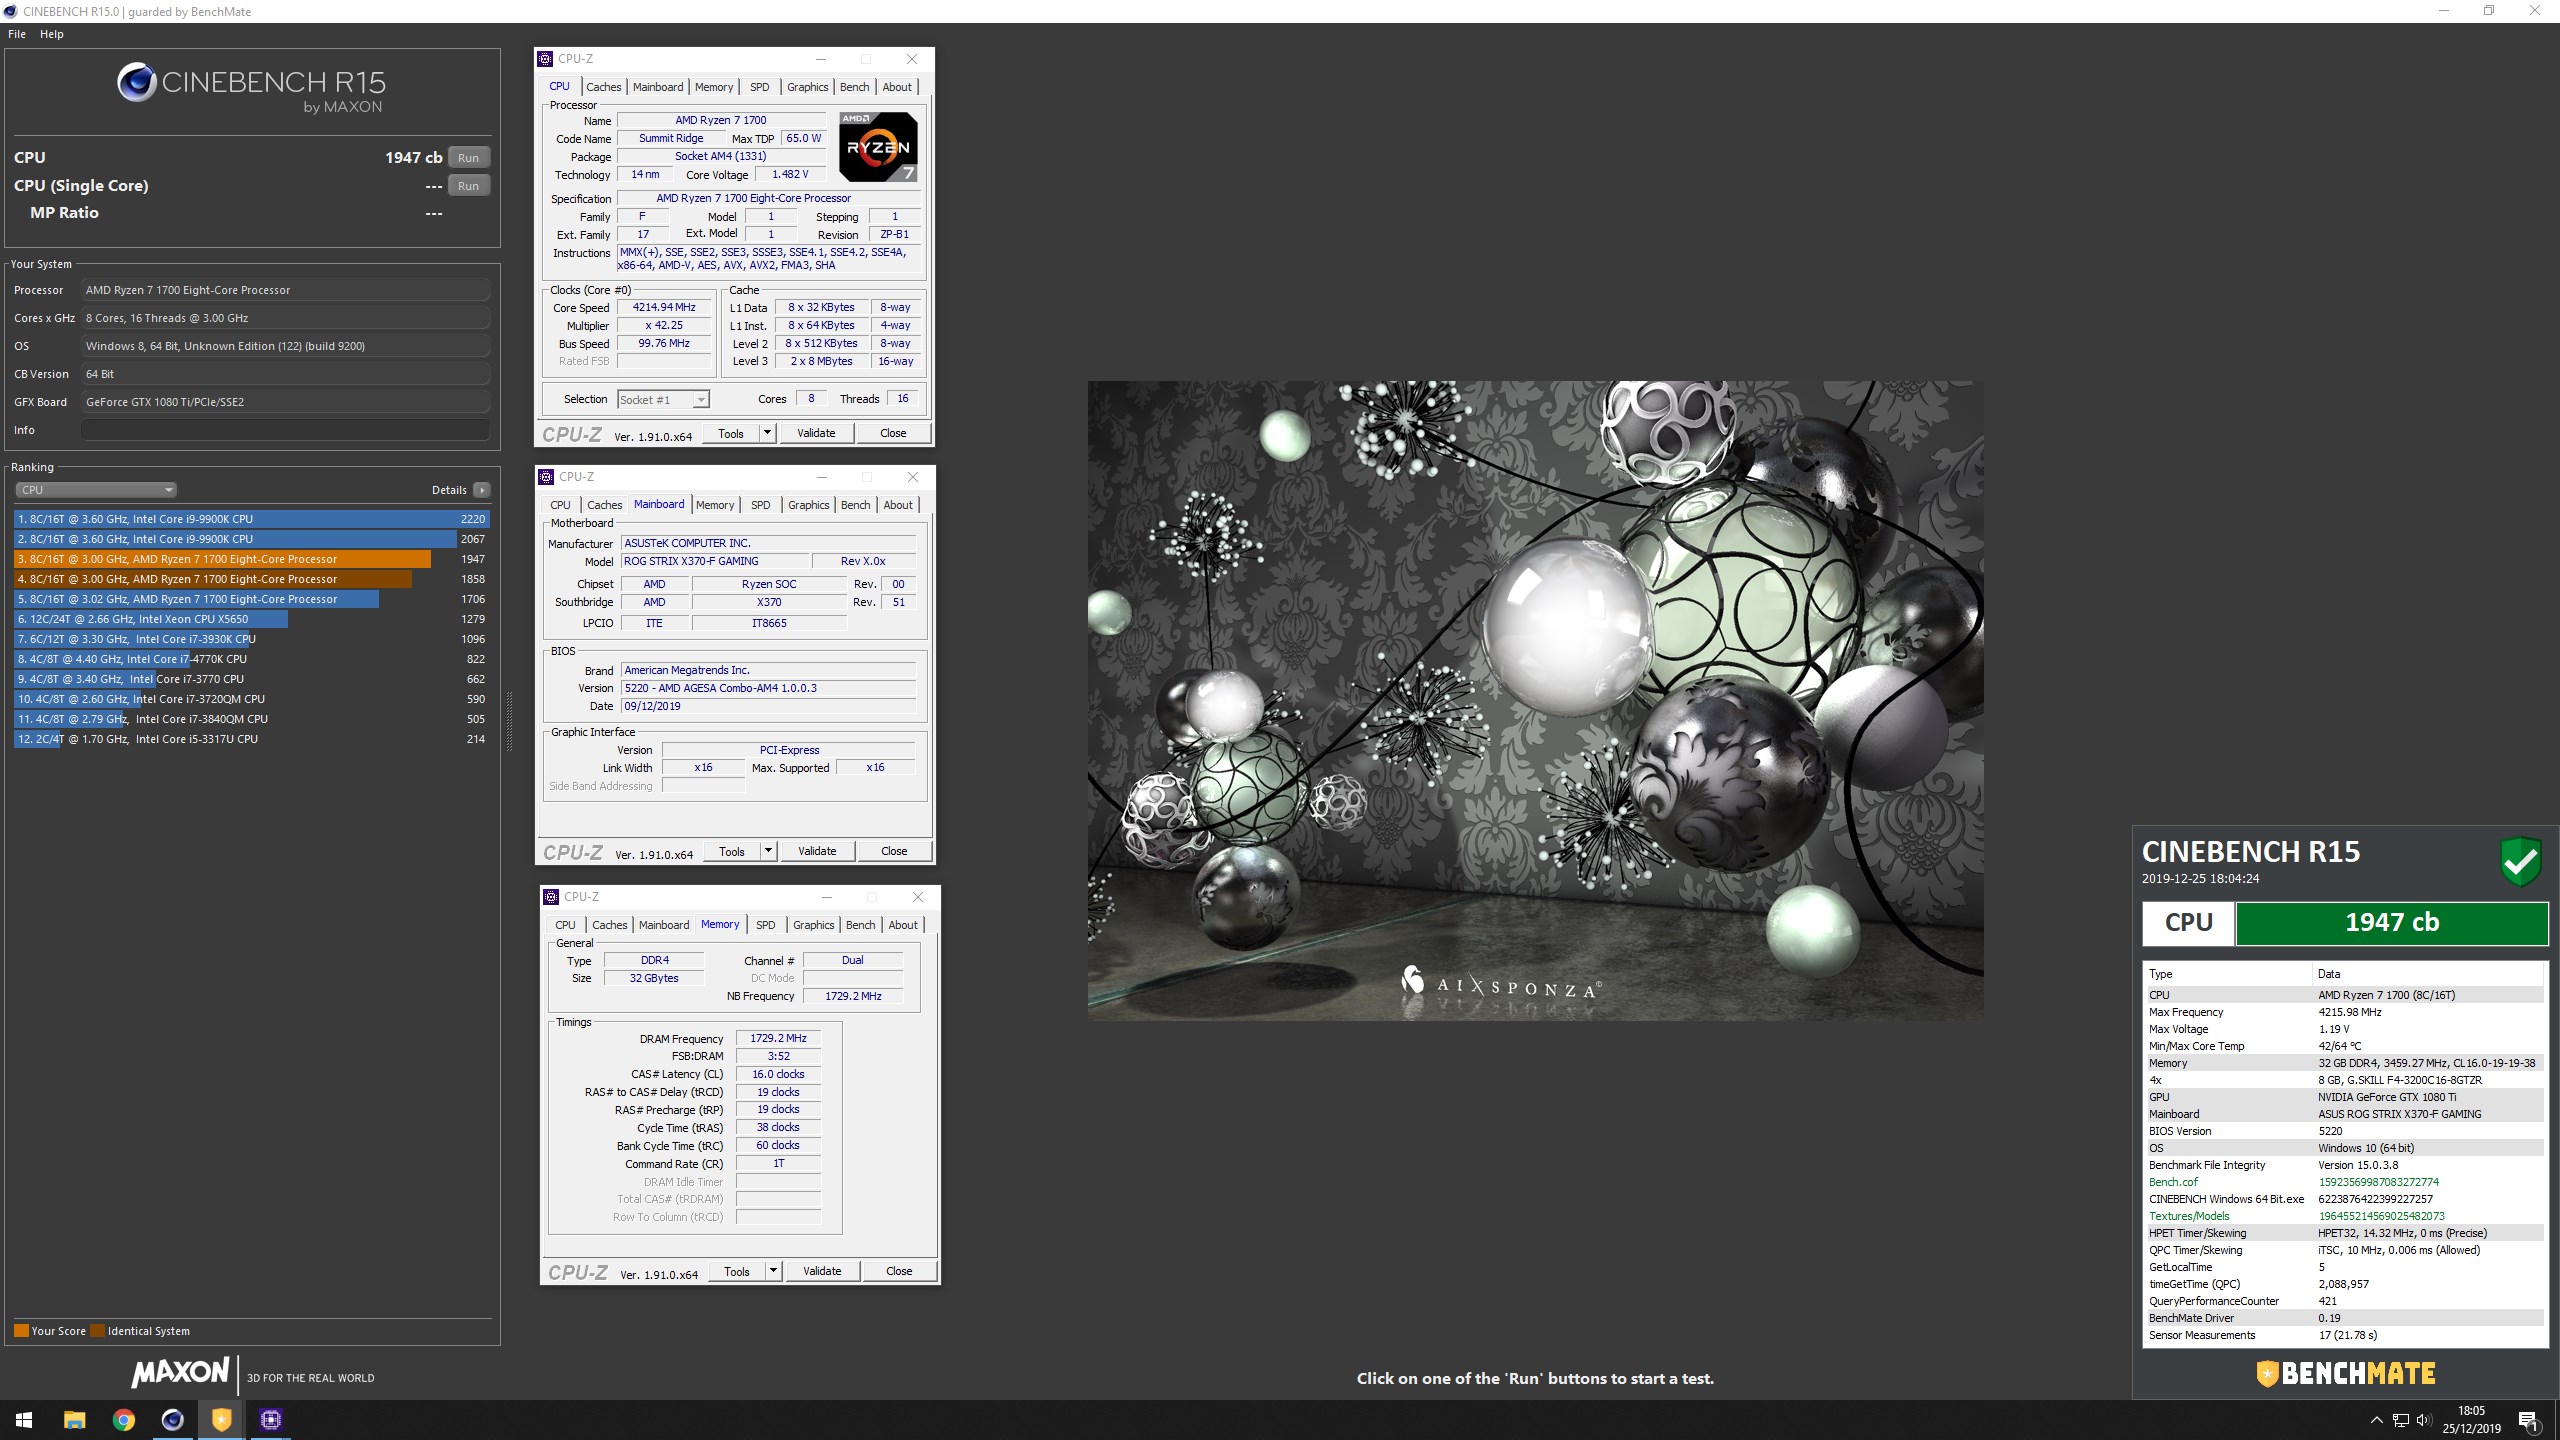Click the Textures/Models integrity entry
Image resolution: width=2560 pixels, height=1440 pixels.
tap(2344, 1216)
